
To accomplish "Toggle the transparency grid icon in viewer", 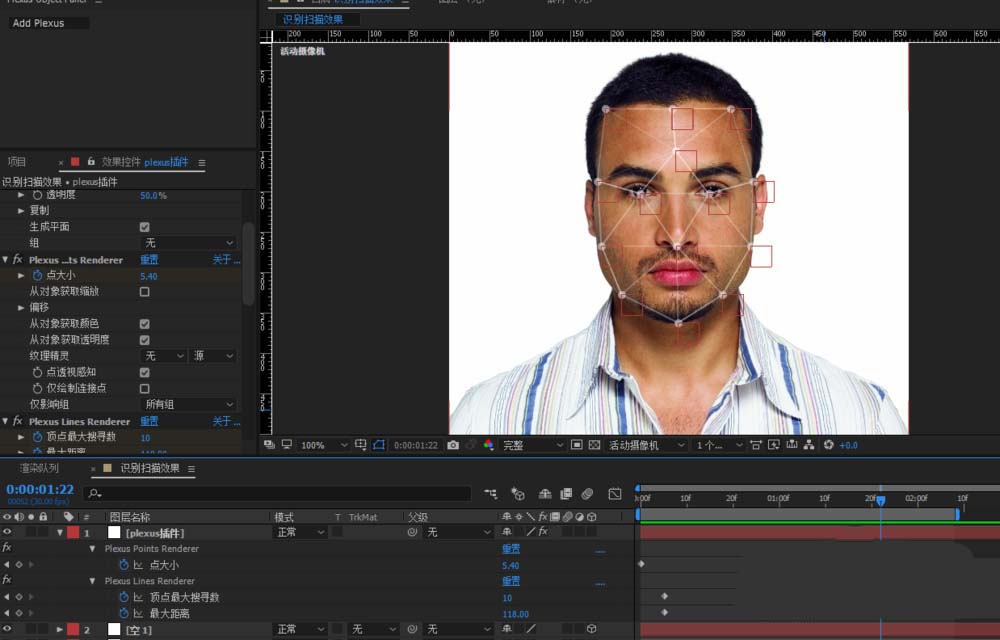I will [x=594, y=445].
